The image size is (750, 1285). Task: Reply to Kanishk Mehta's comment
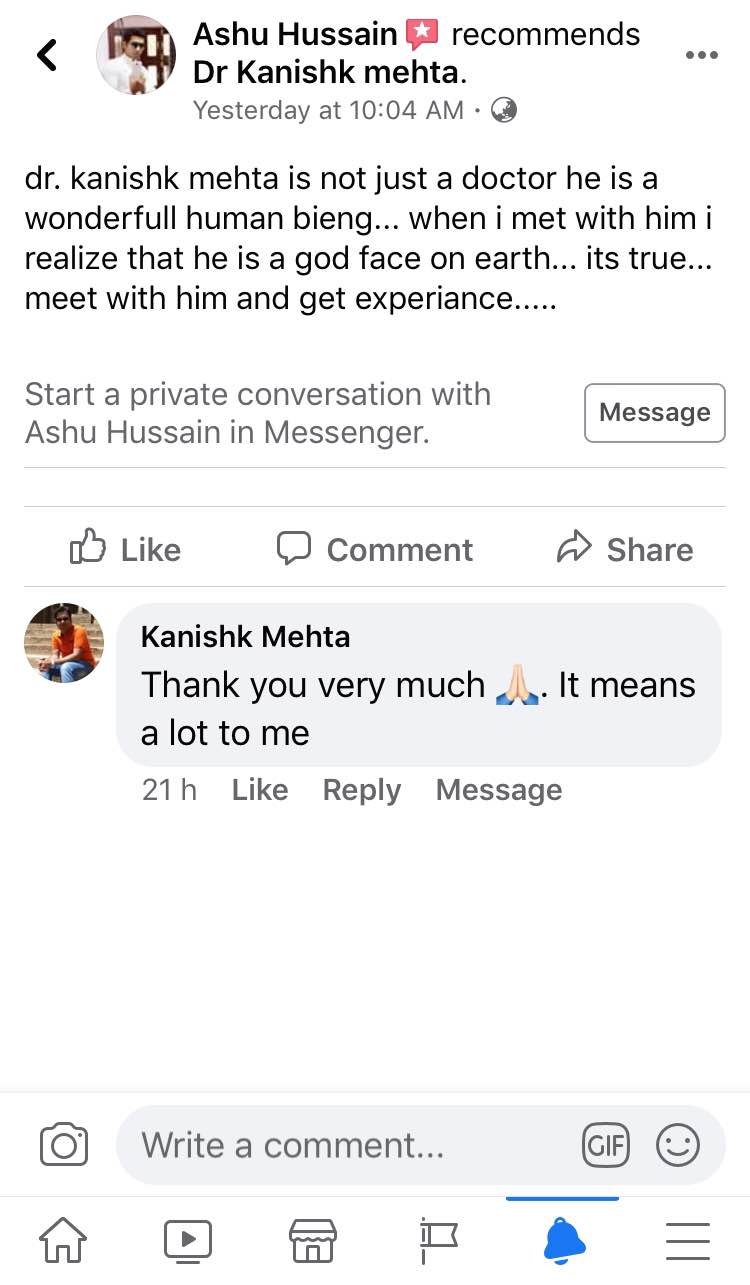coord(362,790)
